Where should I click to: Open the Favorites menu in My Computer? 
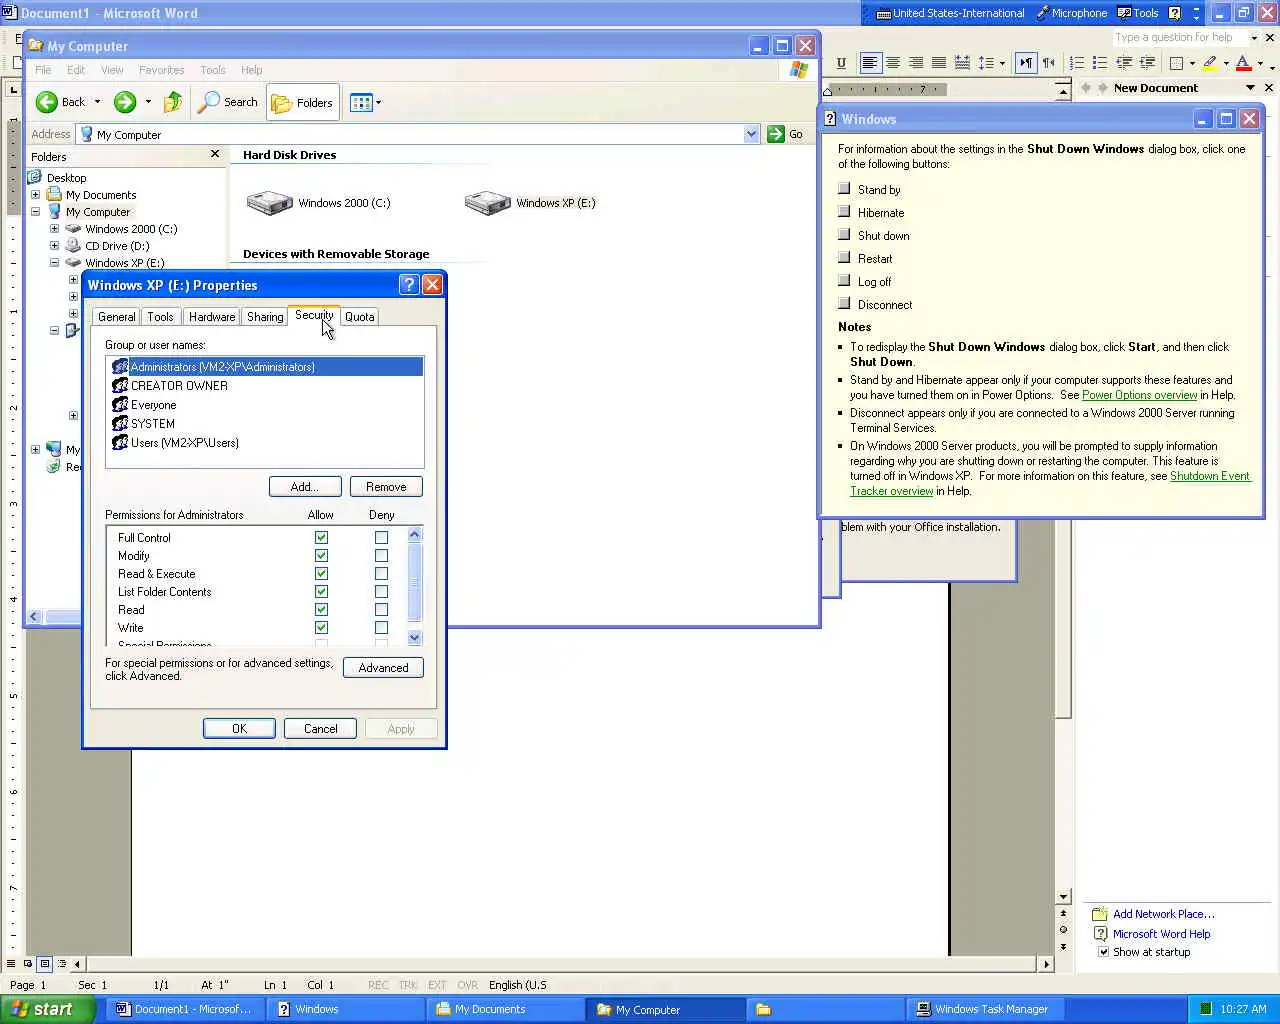click(x=161, y=70)
